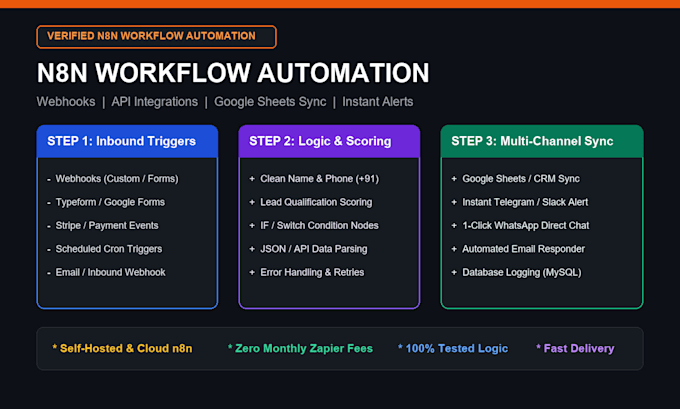Select the 'STEP 1: Inbound Triggers' header
Image resolution: width=680 pixels, height=409 pixels.
pos(128,141)
